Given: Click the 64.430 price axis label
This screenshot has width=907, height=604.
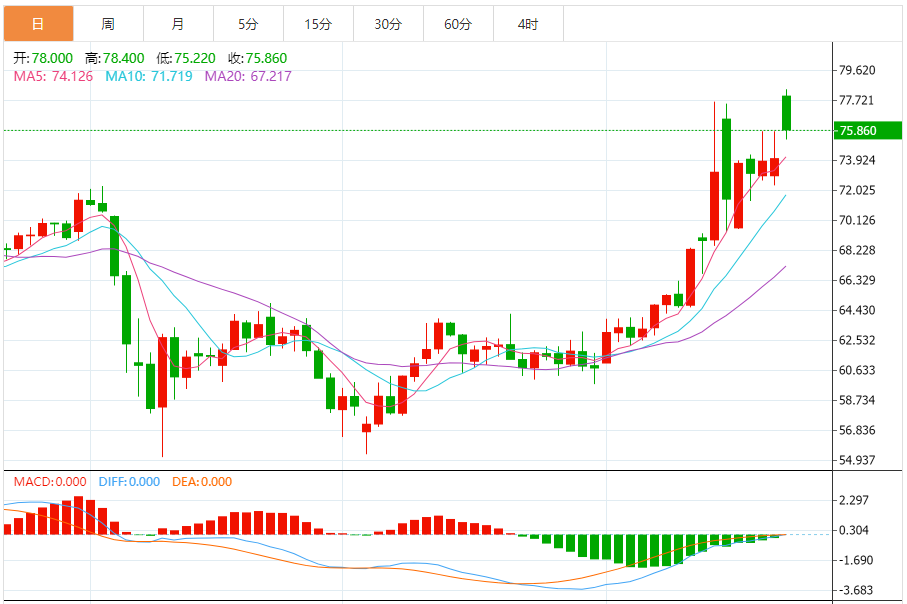Looking at the screenshot, I should click(857, 310).
